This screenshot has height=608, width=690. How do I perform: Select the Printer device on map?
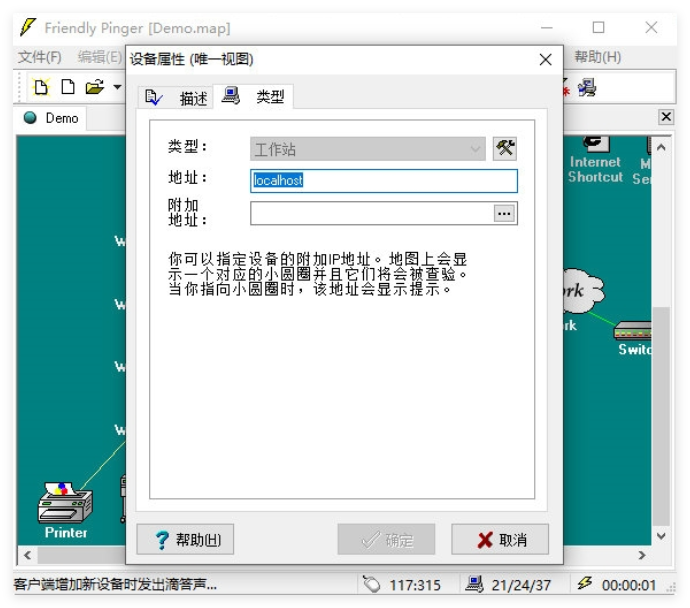point(66,510)
